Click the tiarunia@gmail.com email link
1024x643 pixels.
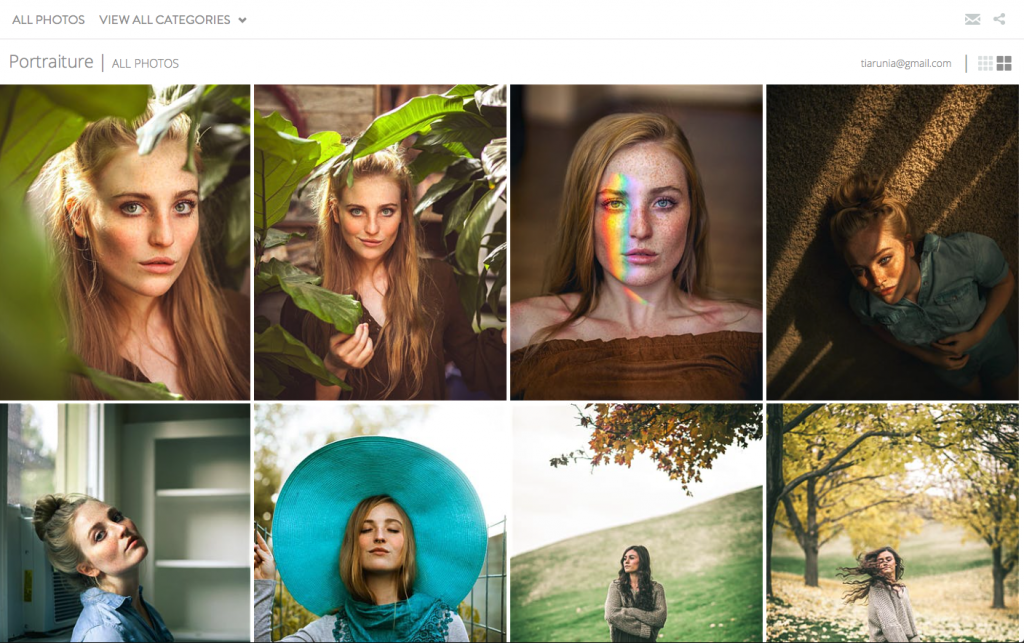(x=906, y=63)
